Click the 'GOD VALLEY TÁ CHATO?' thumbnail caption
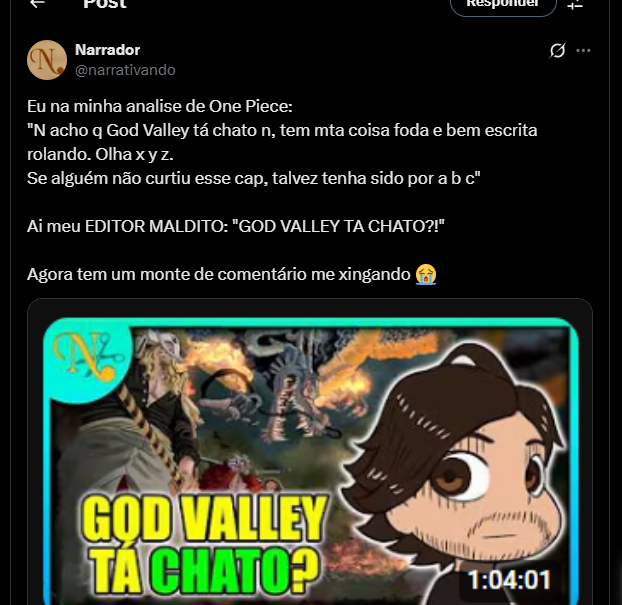The width and height of the screenshot is (622, 605). click(x=204, y=544)
